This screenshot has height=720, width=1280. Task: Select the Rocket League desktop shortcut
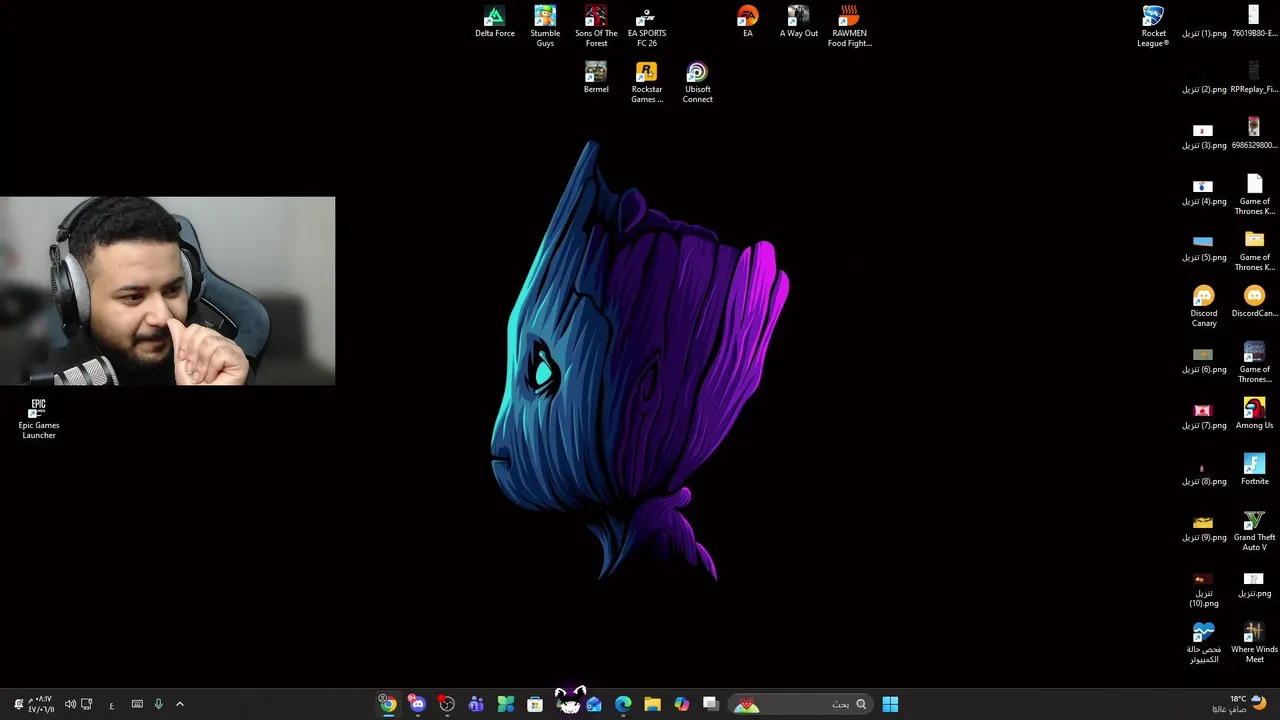click(x=1153, y=26)
